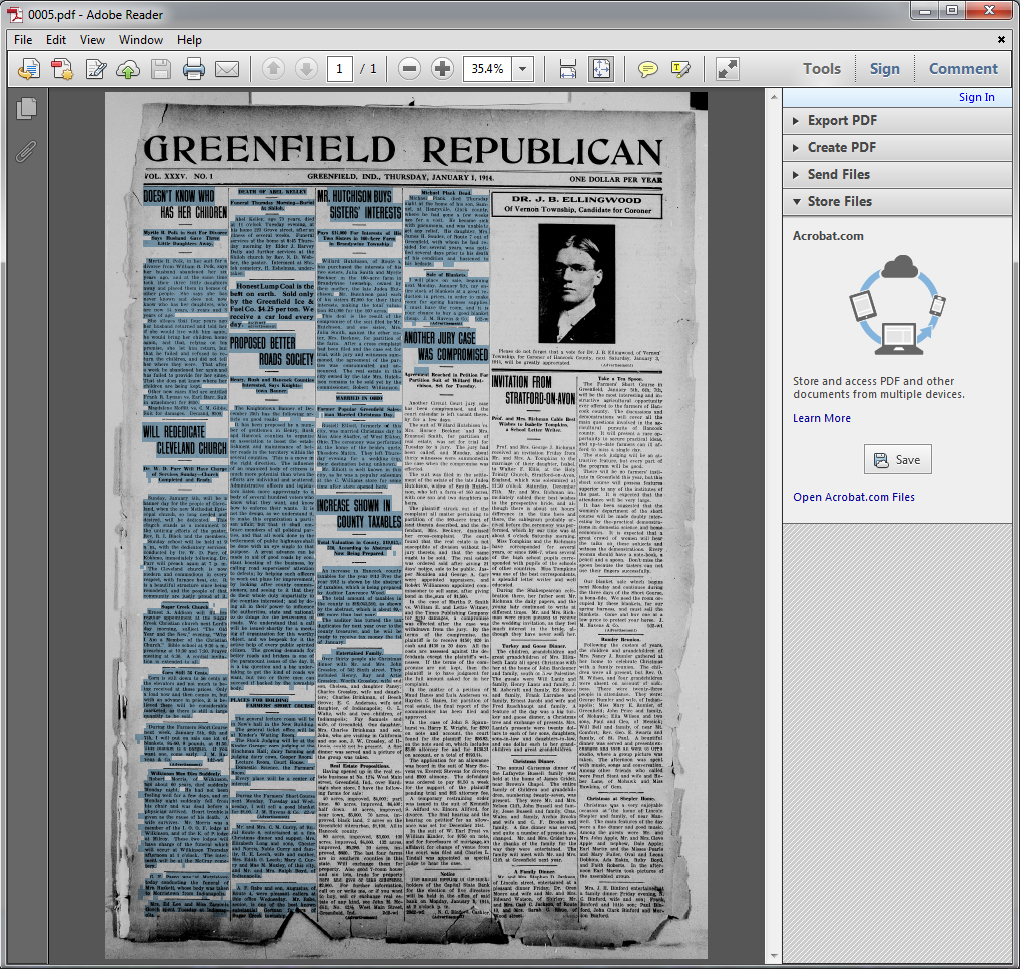
Task: Open the View menu
Action: pos(92,40)
